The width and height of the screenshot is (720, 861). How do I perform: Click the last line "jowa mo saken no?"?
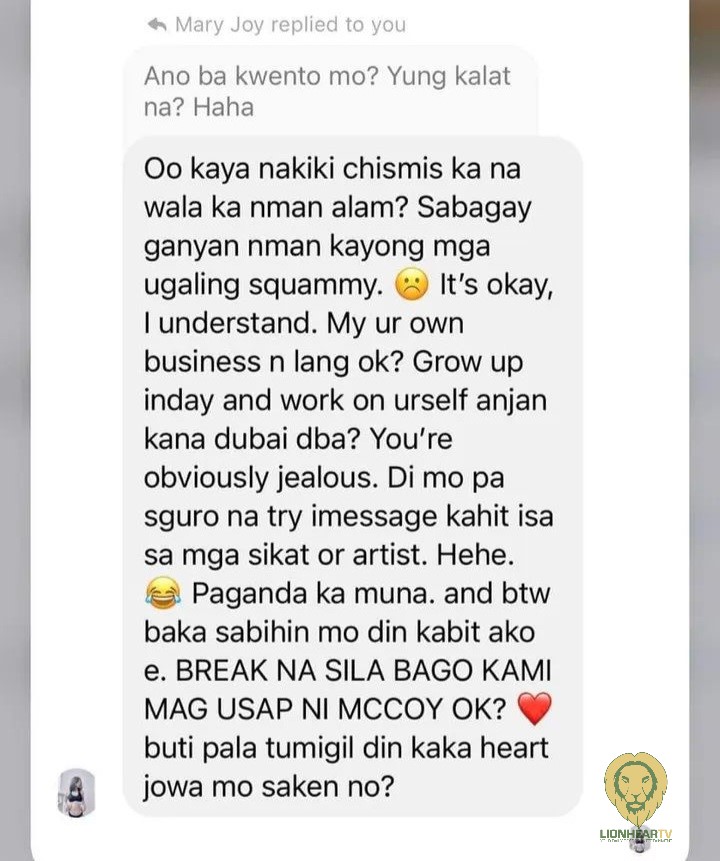(x=269, y=787)
